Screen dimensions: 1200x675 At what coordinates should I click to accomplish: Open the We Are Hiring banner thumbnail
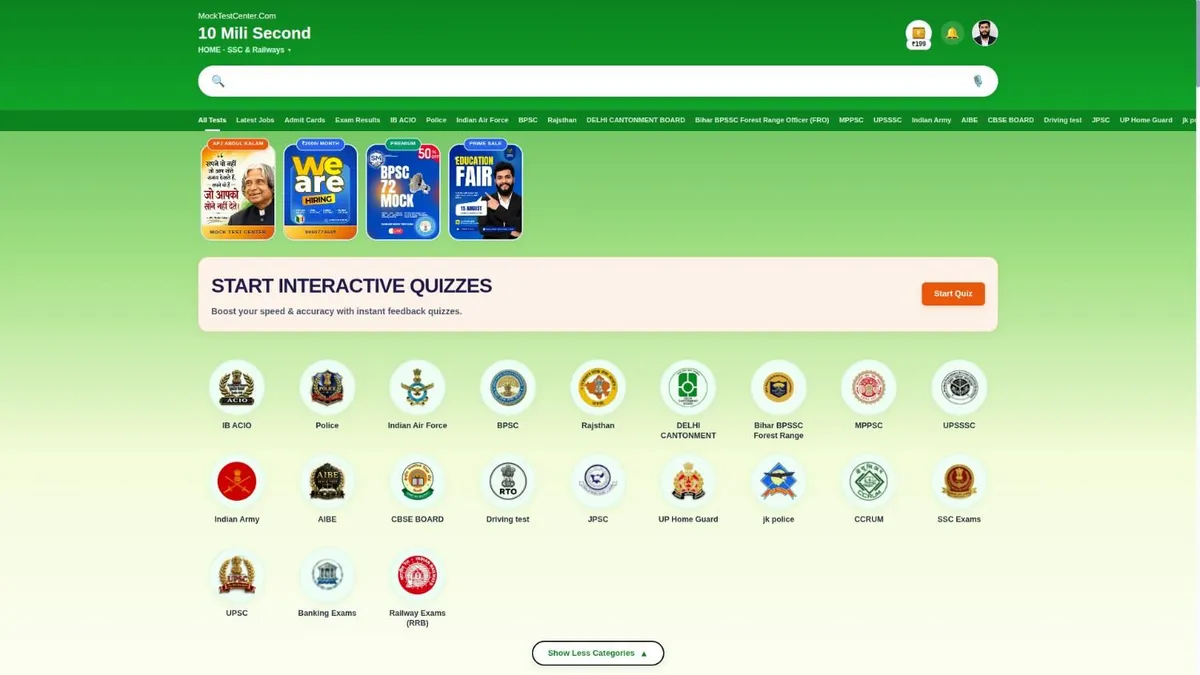click(x=320, y=190)
